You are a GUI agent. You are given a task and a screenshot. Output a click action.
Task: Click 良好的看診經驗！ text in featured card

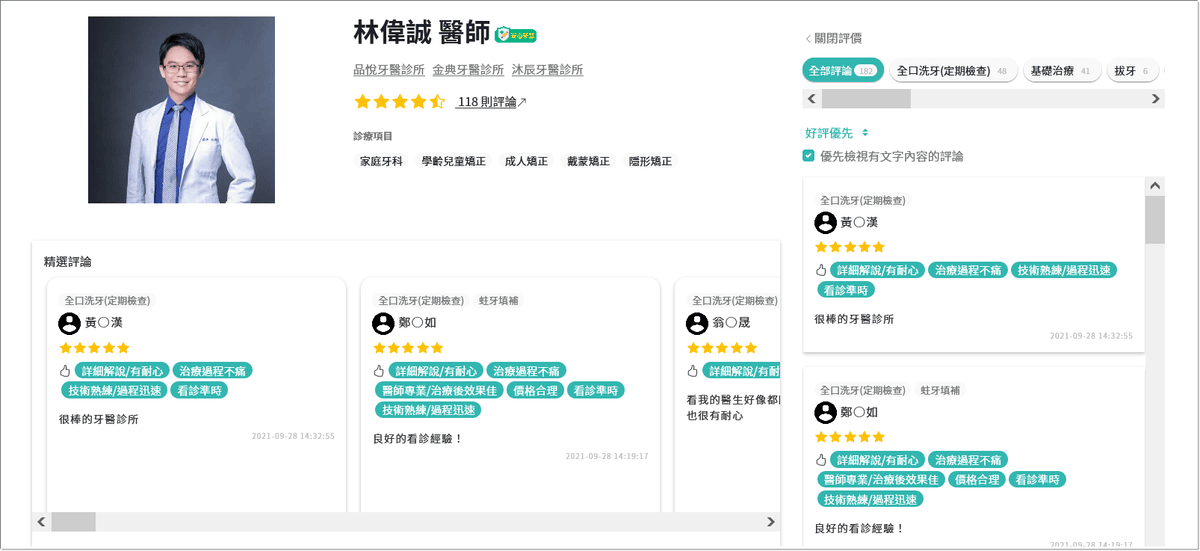click(418, 439)
